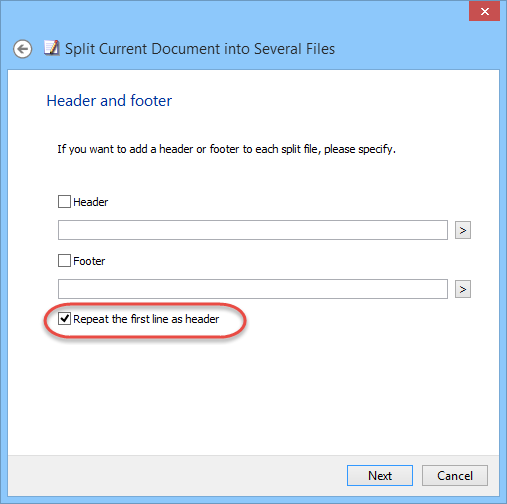Open the arrow menu beside Footer field
This screenshot has width=507, height=504.
point(463,289)
